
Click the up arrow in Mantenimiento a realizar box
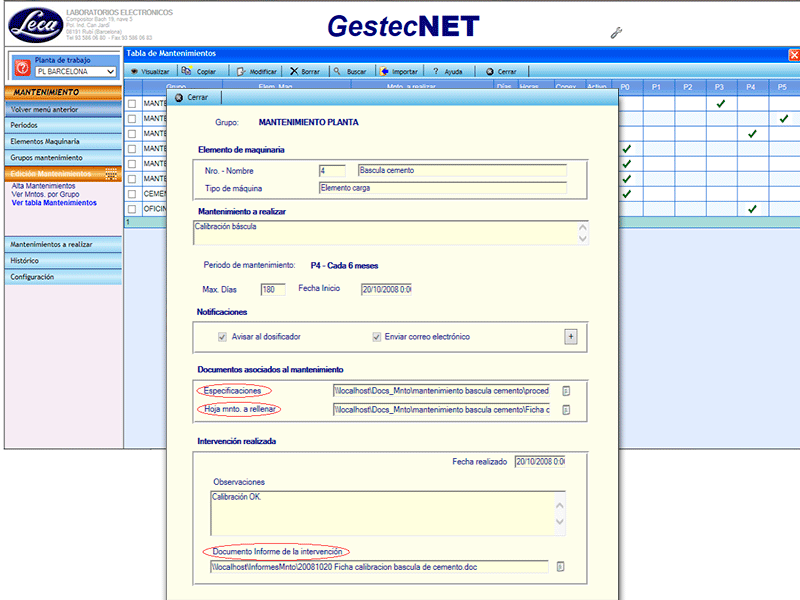pyautogui.click(x=583, y=227)
